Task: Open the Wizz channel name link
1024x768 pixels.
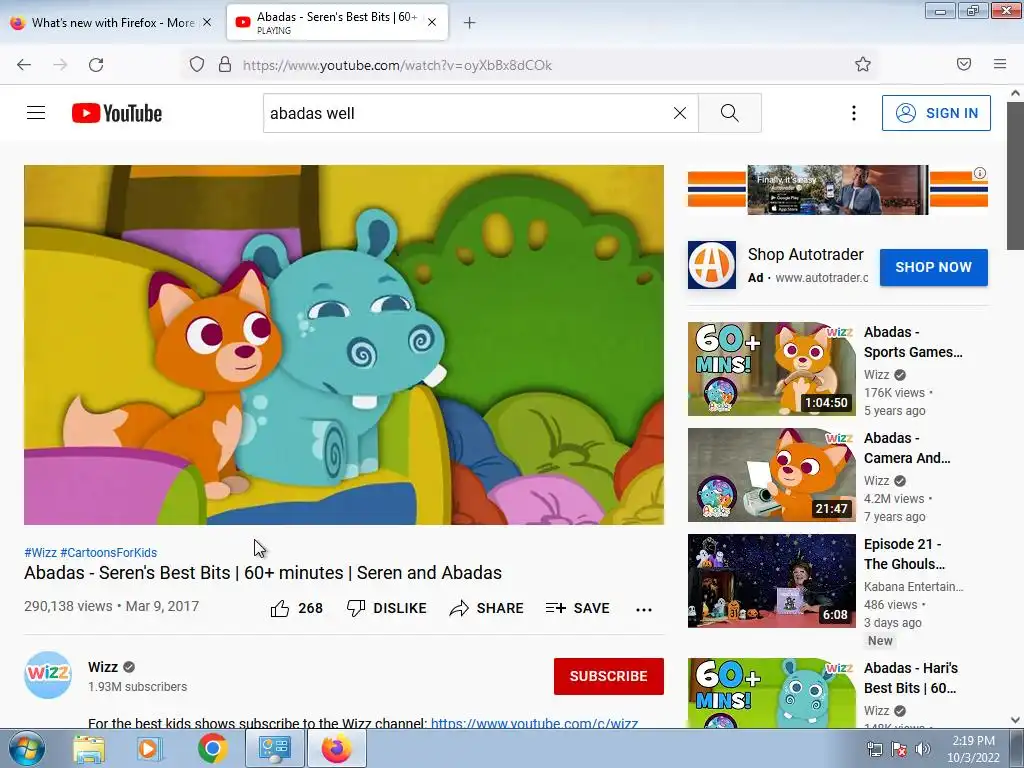Action: (103, 667)
